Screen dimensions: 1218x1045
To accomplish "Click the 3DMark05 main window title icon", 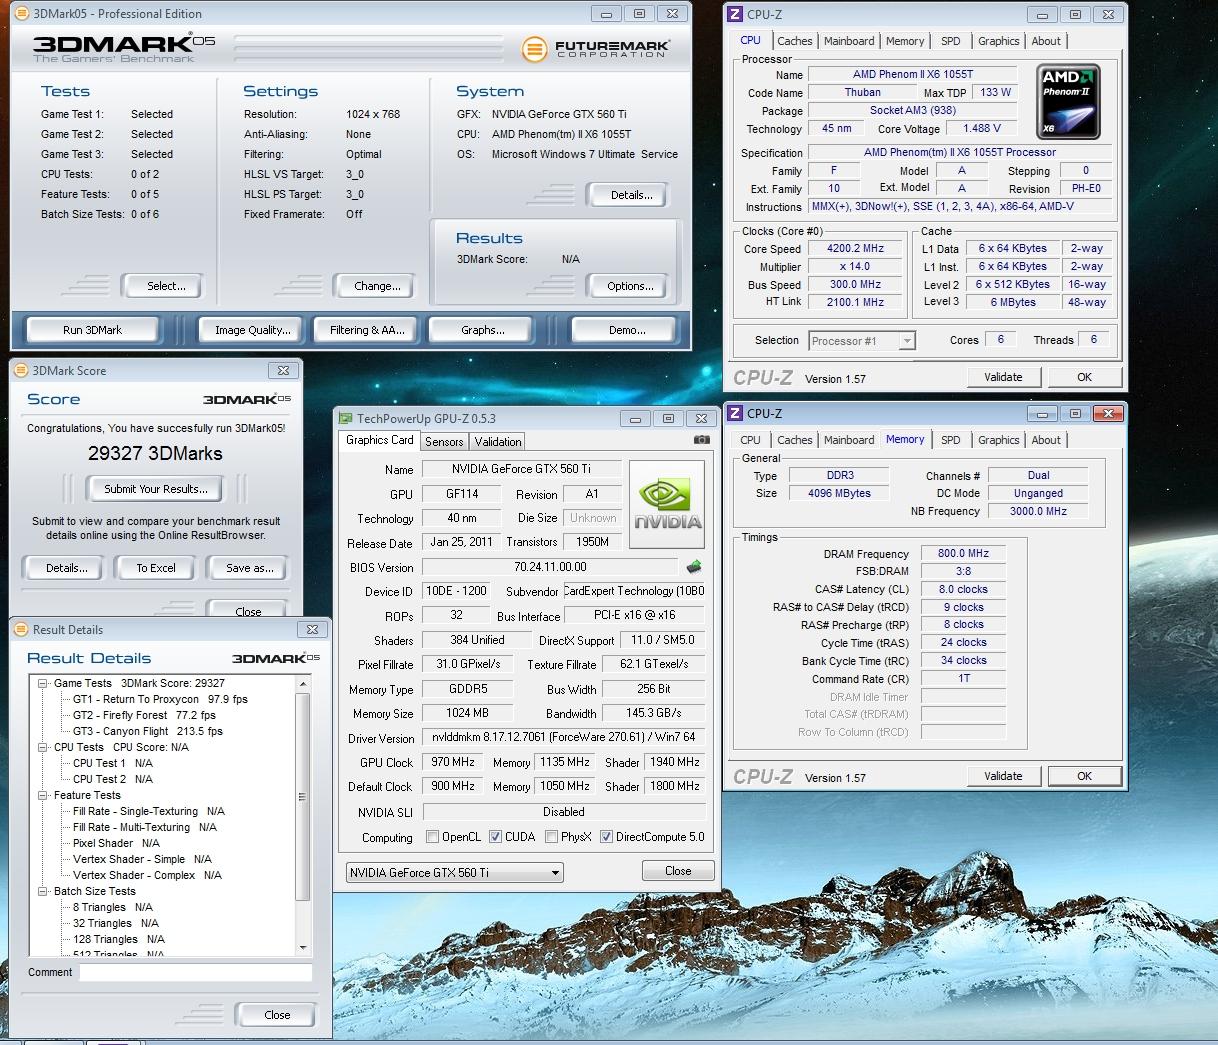I will click(22, 14).
